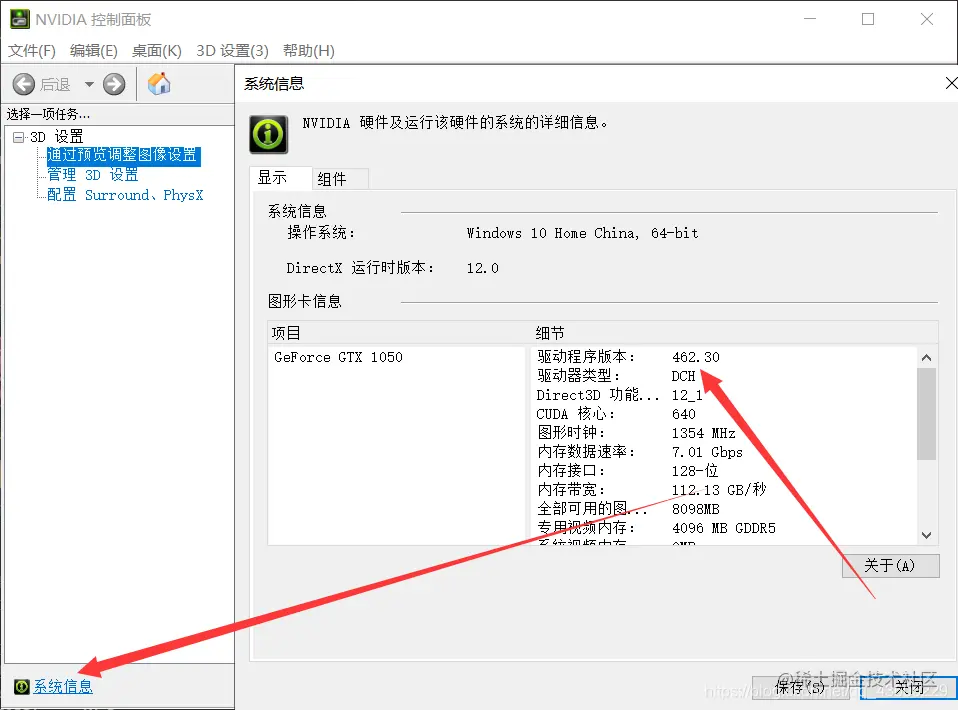958x710 pixels.
Task: Click the 关闭 button
Action: coord(909,687)
